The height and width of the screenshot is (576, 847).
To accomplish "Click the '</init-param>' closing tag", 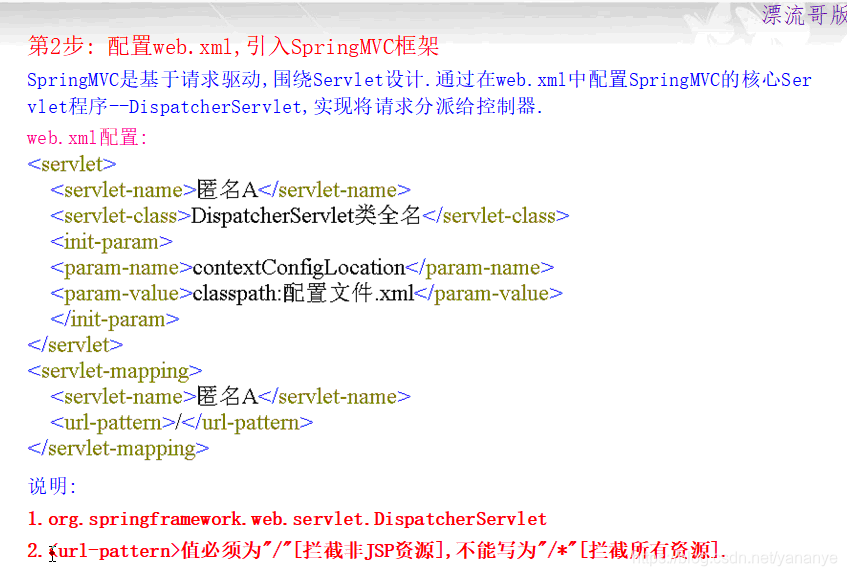I will click(115, 319).
